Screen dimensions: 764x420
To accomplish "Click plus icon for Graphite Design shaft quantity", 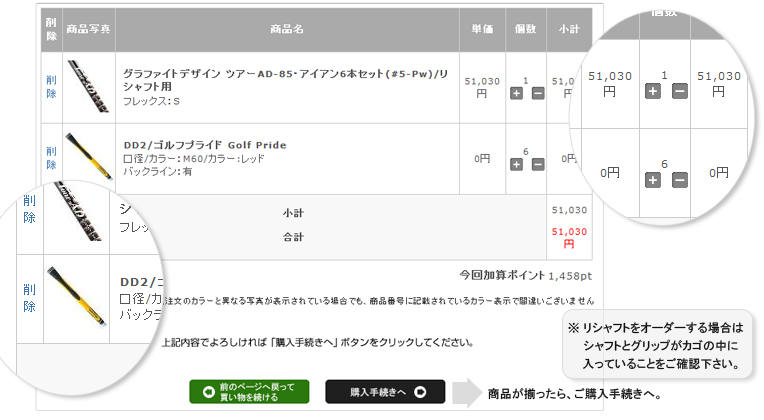I will [516, 93].
